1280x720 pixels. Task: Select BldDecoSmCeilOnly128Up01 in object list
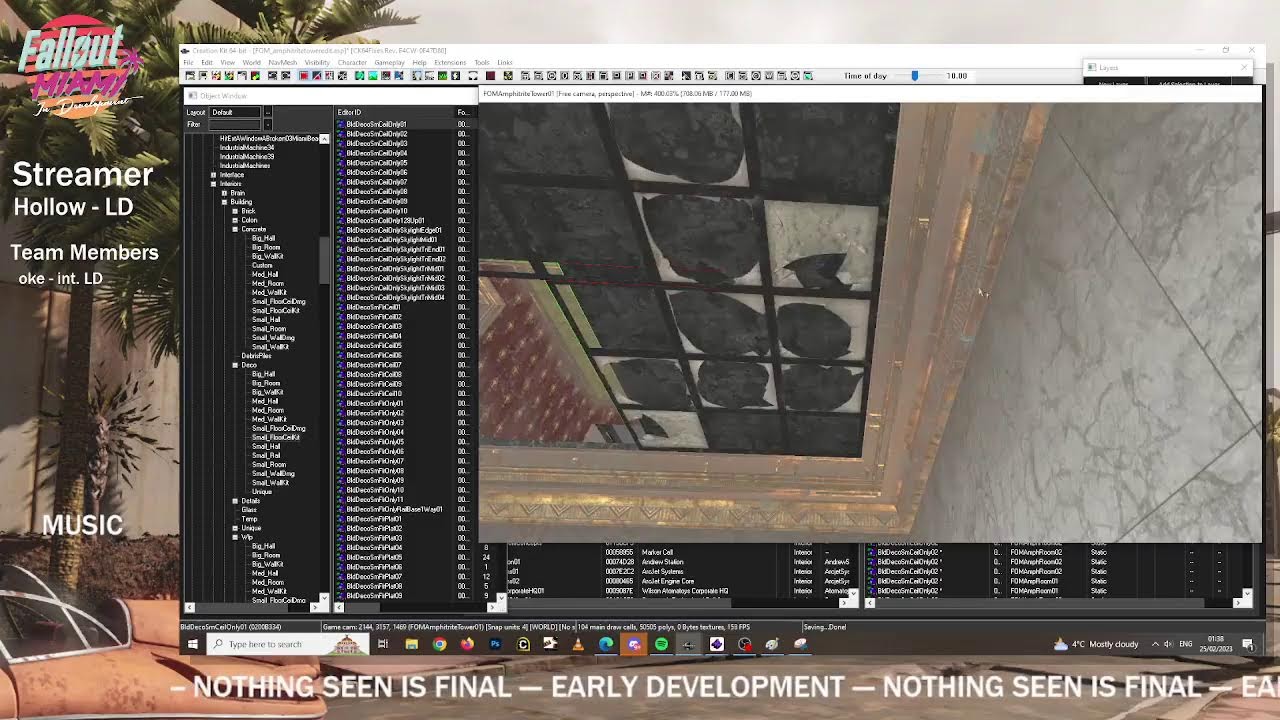click(x=385, y=221)
